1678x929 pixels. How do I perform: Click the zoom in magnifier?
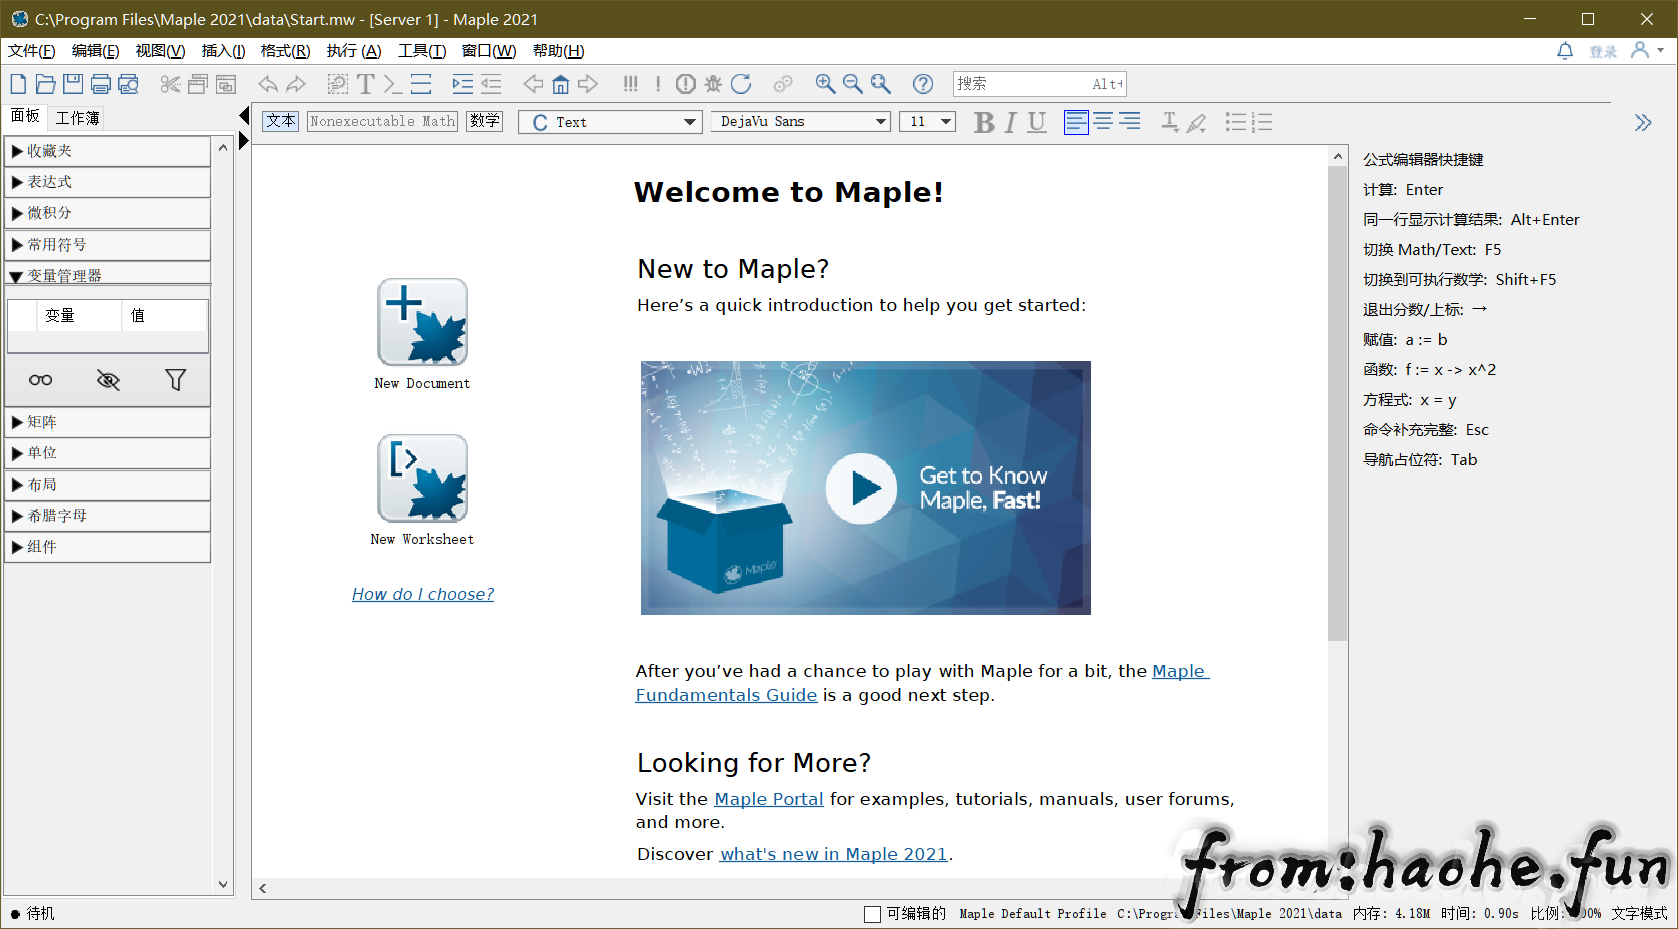(825, 84)
